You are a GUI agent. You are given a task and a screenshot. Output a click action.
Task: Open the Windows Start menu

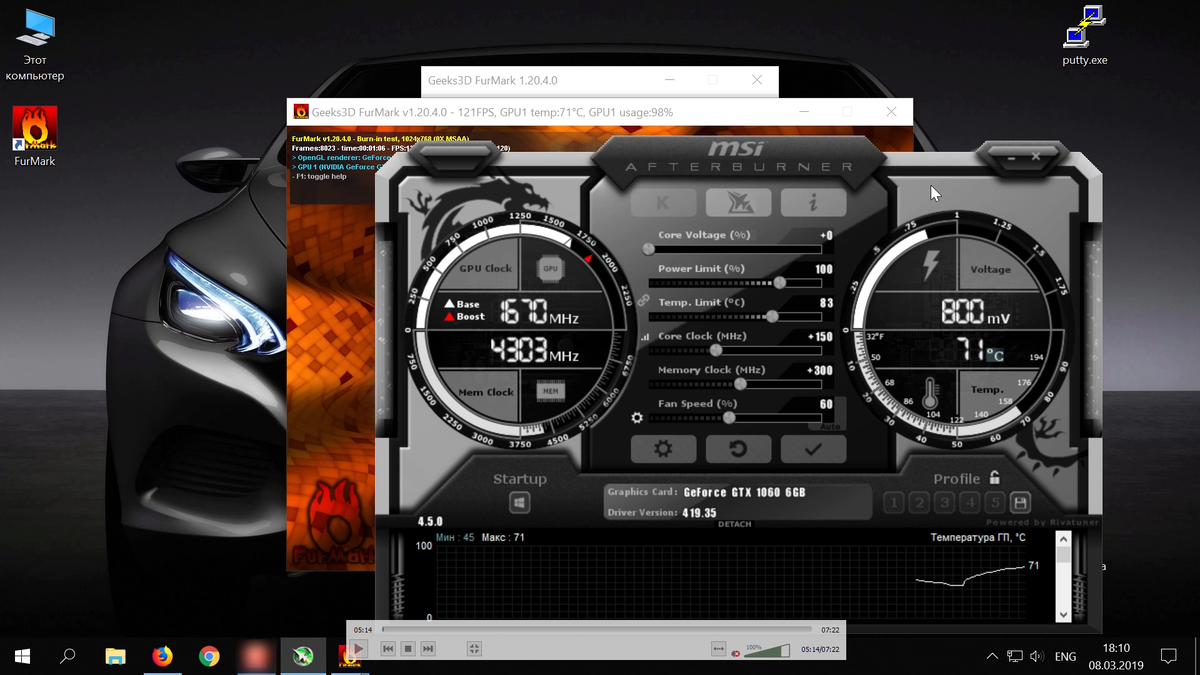pyautogui.click(x=22, y=656)
